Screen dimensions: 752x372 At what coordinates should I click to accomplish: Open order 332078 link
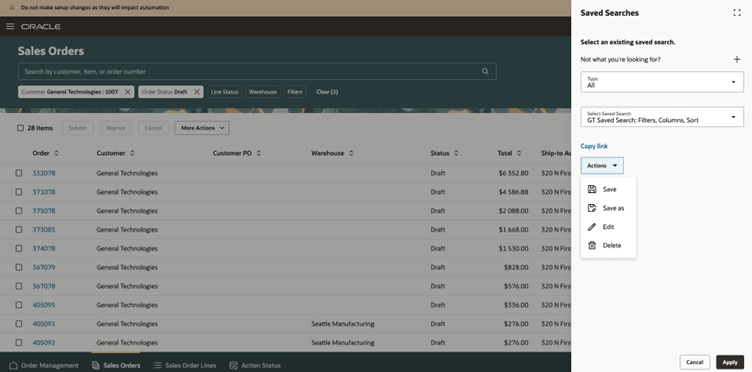point(44,173)
